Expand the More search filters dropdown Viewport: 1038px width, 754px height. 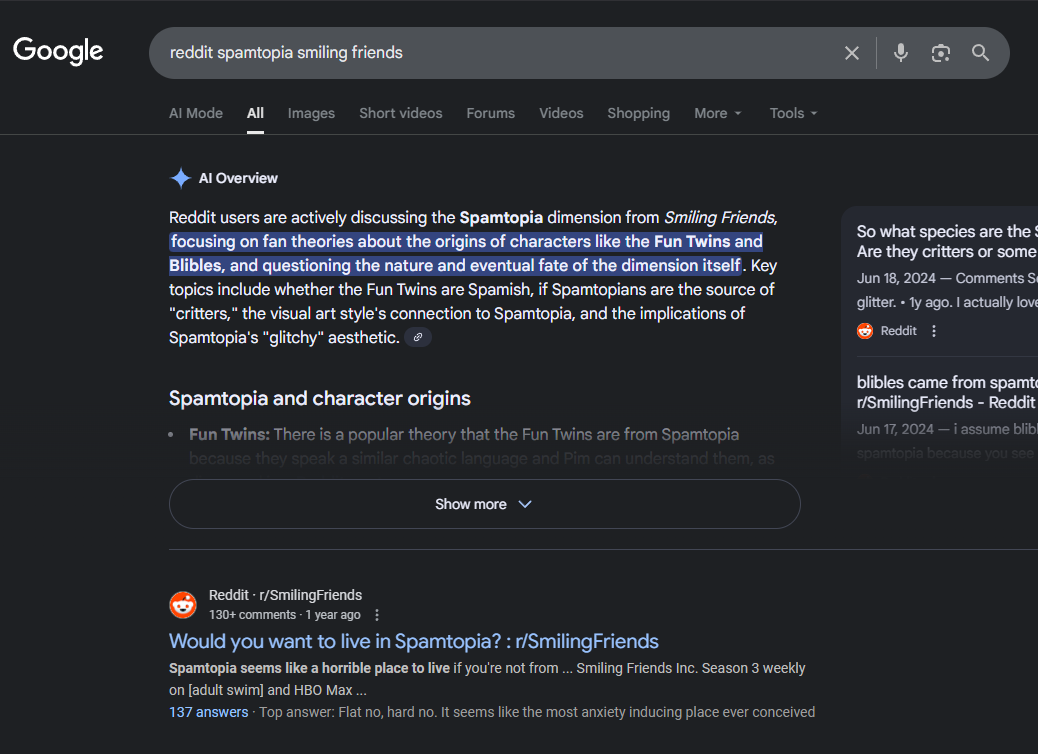tap(718, 113)
